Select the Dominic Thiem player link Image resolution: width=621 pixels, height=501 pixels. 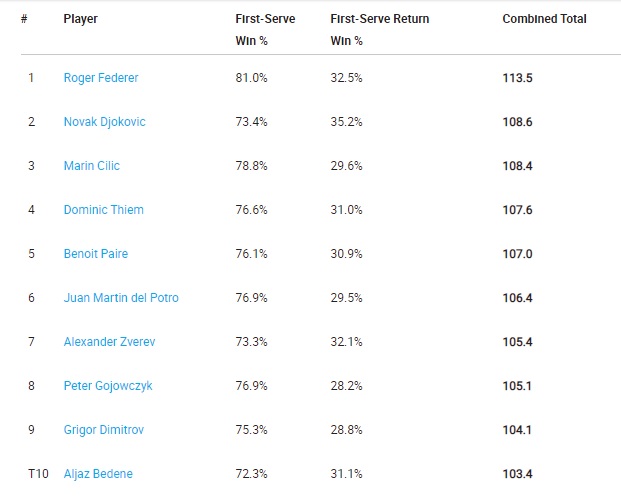[x=104, y=210]
